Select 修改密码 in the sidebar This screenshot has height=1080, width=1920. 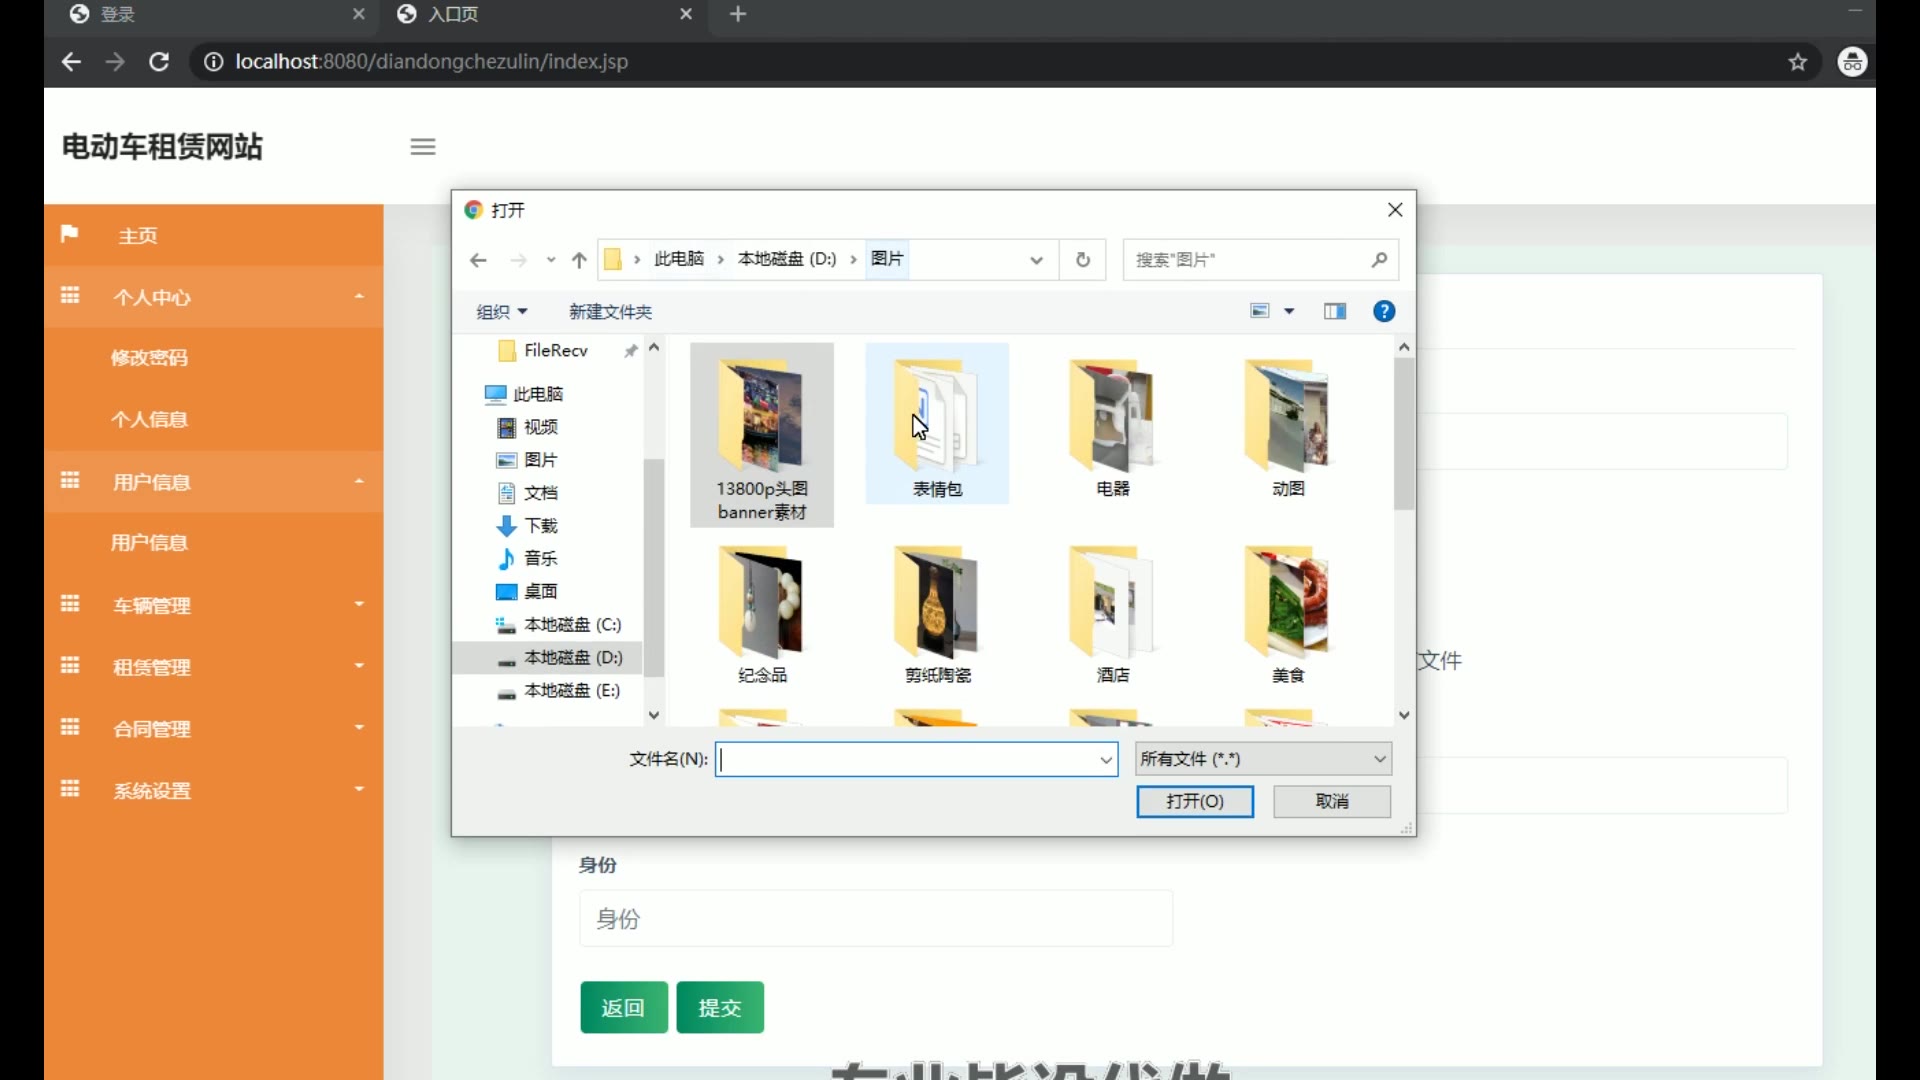[149, 358]
